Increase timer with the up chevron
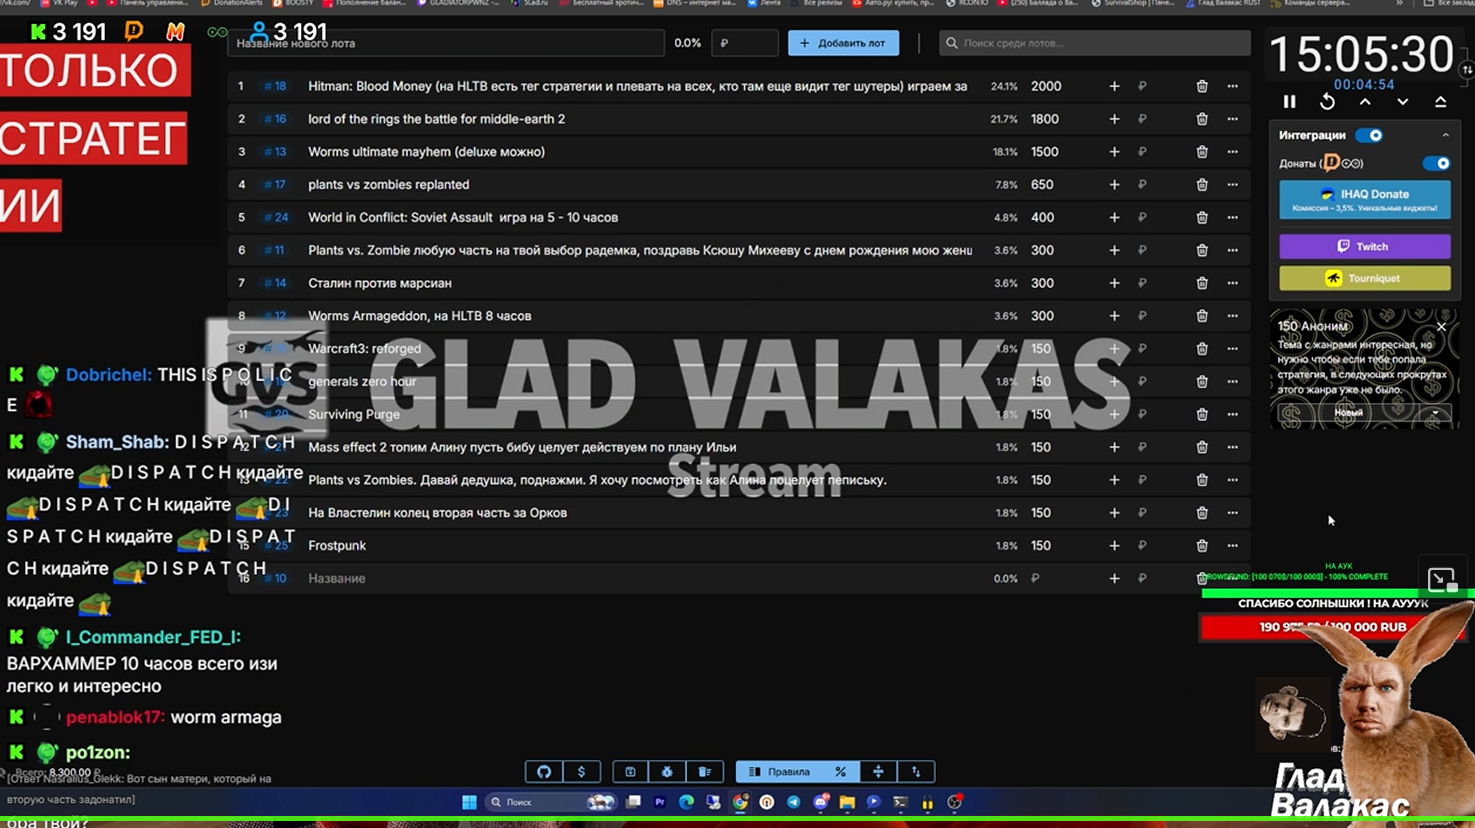The image size is (1475, 828). click(x=1365, y=102)
